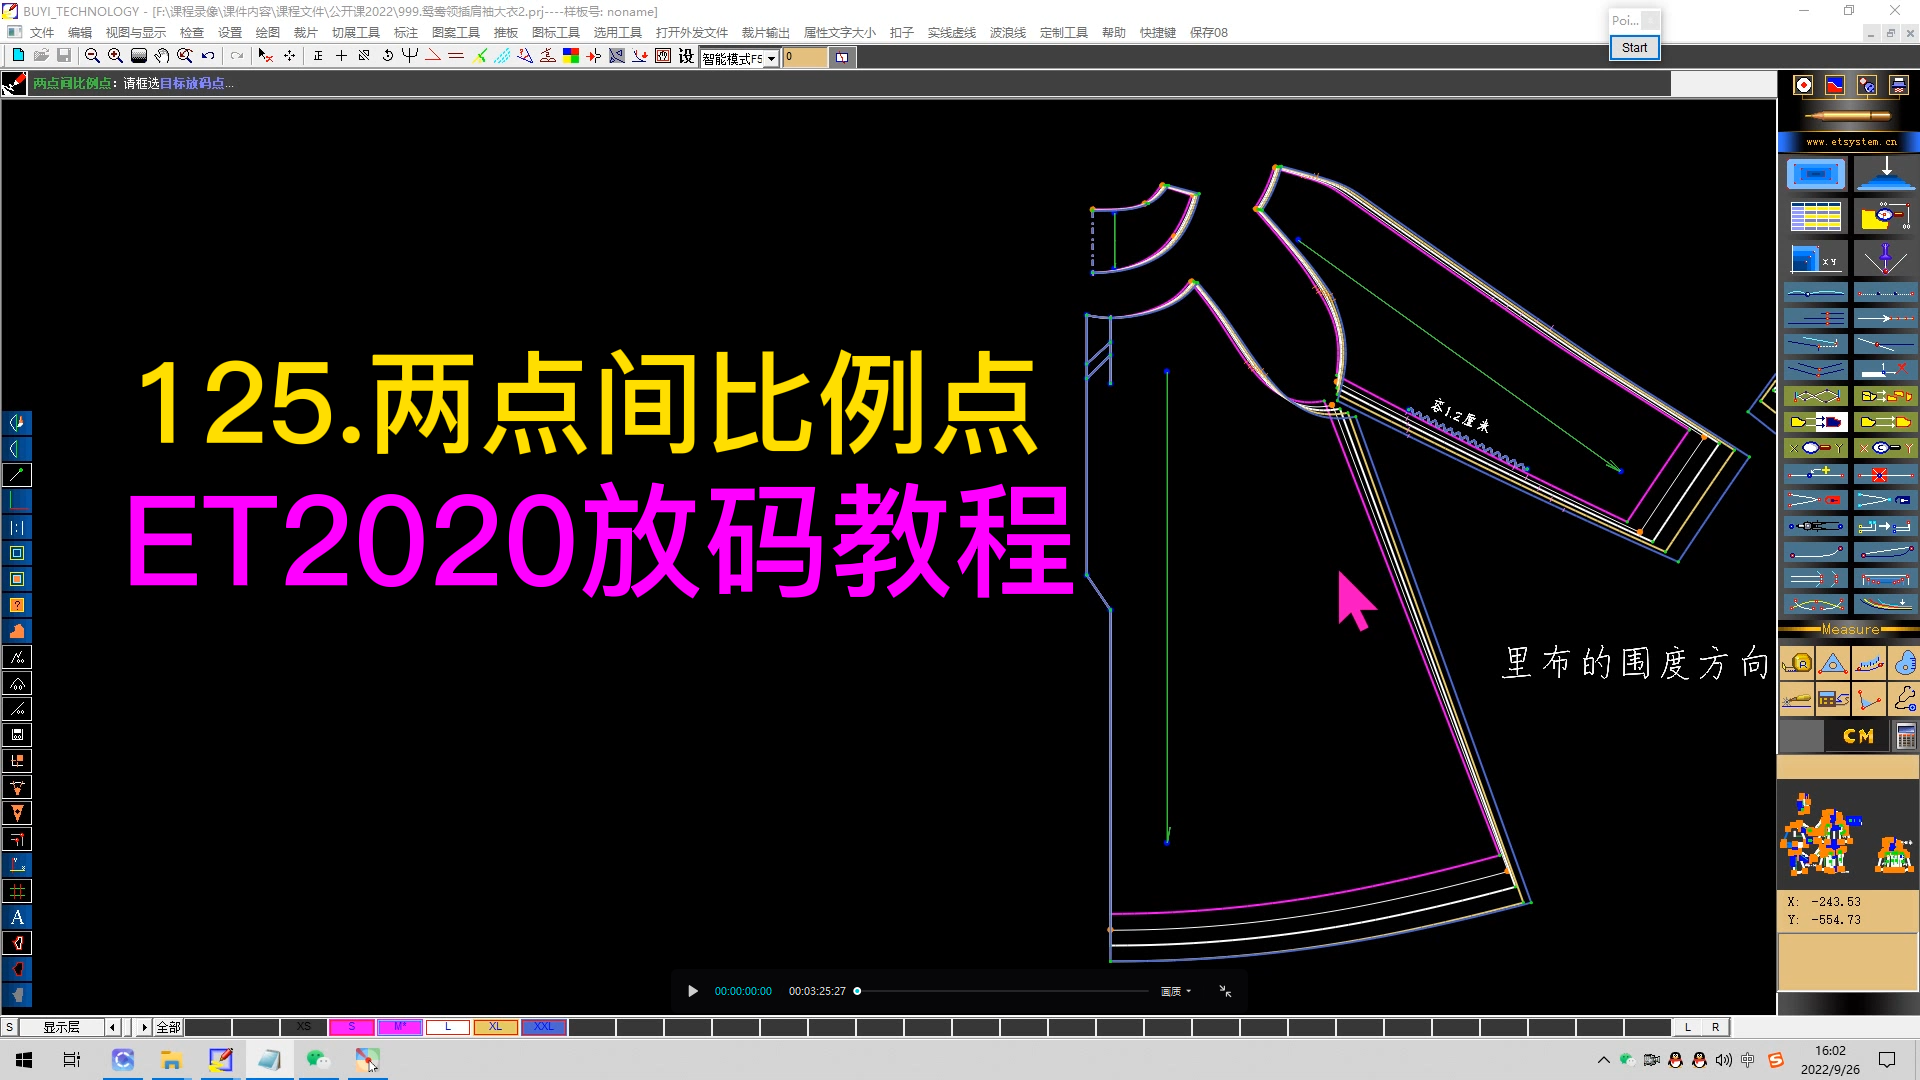1920x1080 pixels.
Task: Click the Start button in Poi window
Action: 1634,47
